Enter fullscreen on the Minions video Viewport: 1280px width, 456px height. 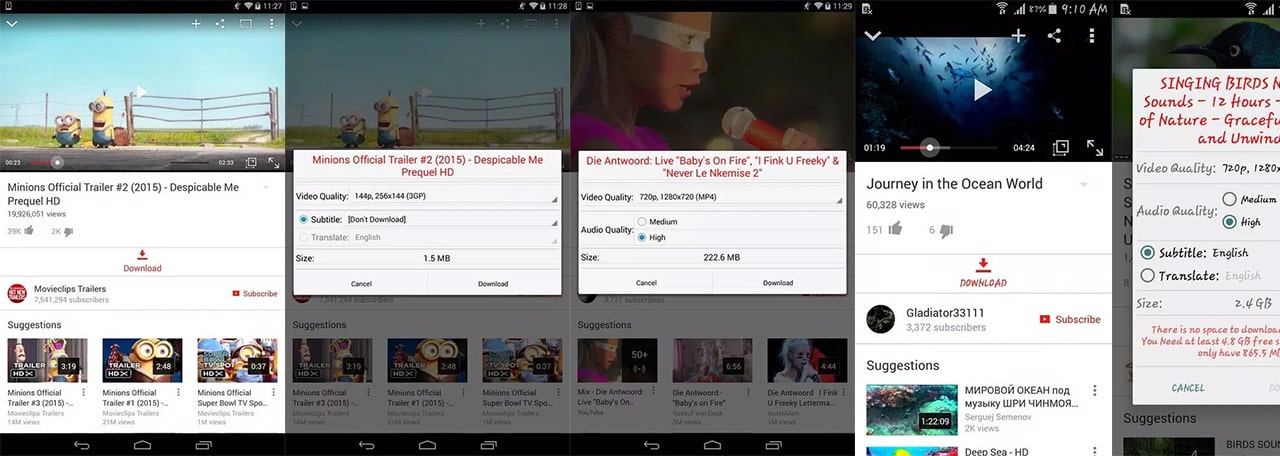click(x=273, y=161)
